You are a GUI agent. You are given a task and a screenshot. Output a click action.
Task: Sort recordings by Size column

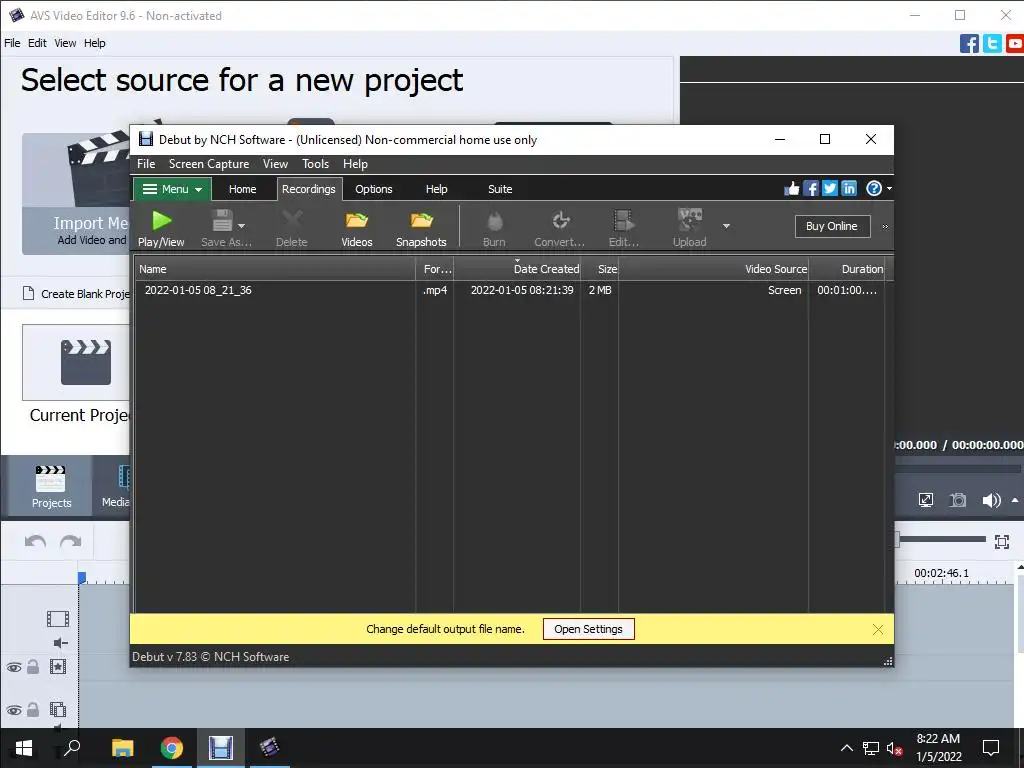pos(600,269)
